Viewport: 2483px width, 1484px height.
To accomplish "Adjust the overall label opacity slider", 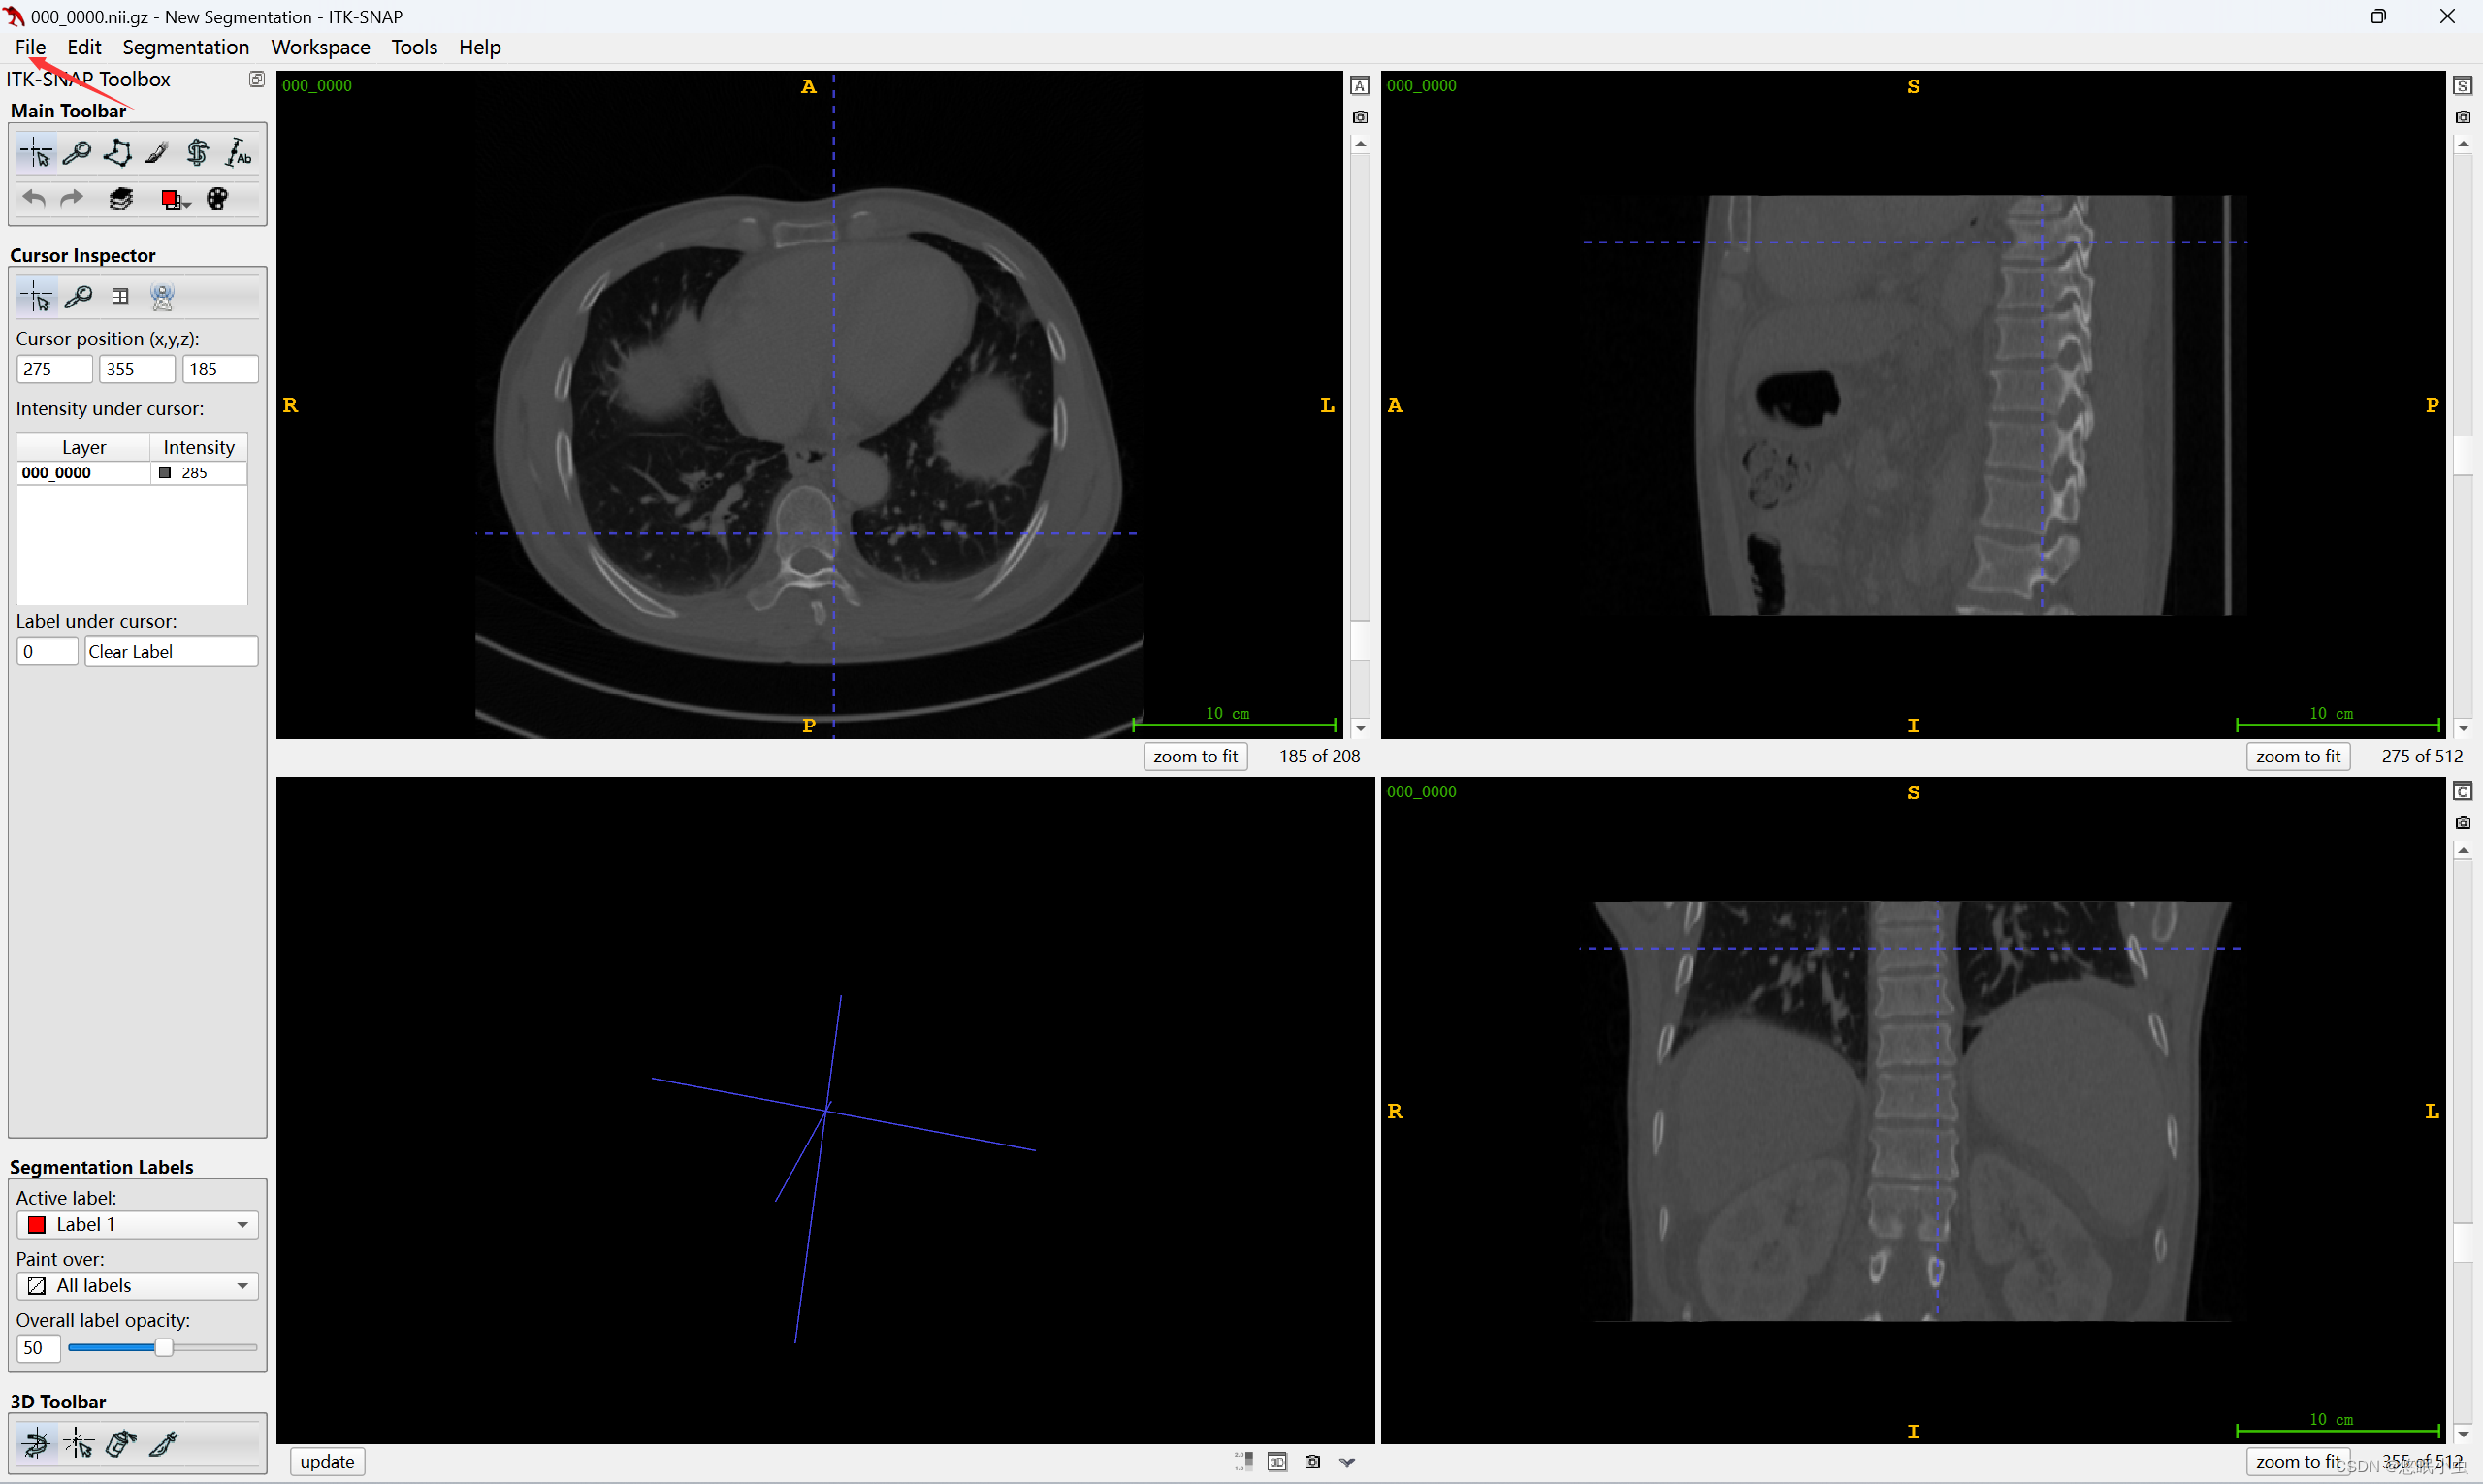I will pos(164,1348).
